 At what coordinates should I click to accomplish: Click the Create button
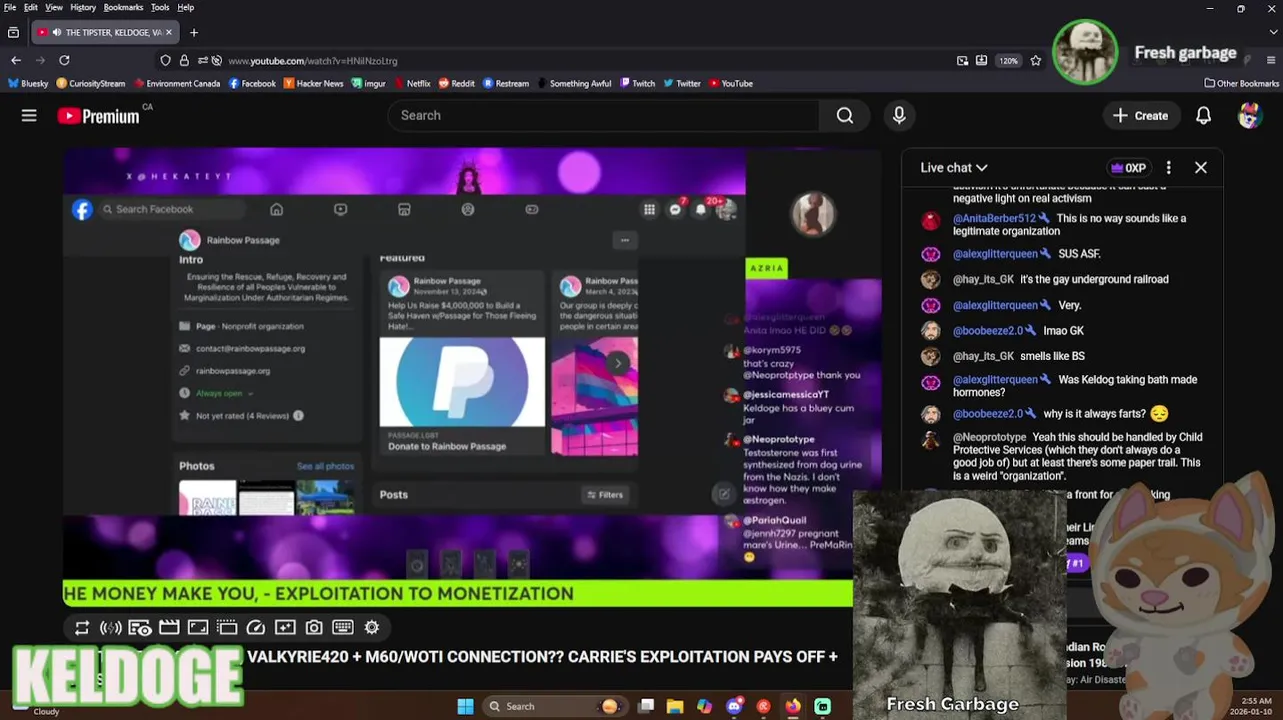coord(1141,116)
